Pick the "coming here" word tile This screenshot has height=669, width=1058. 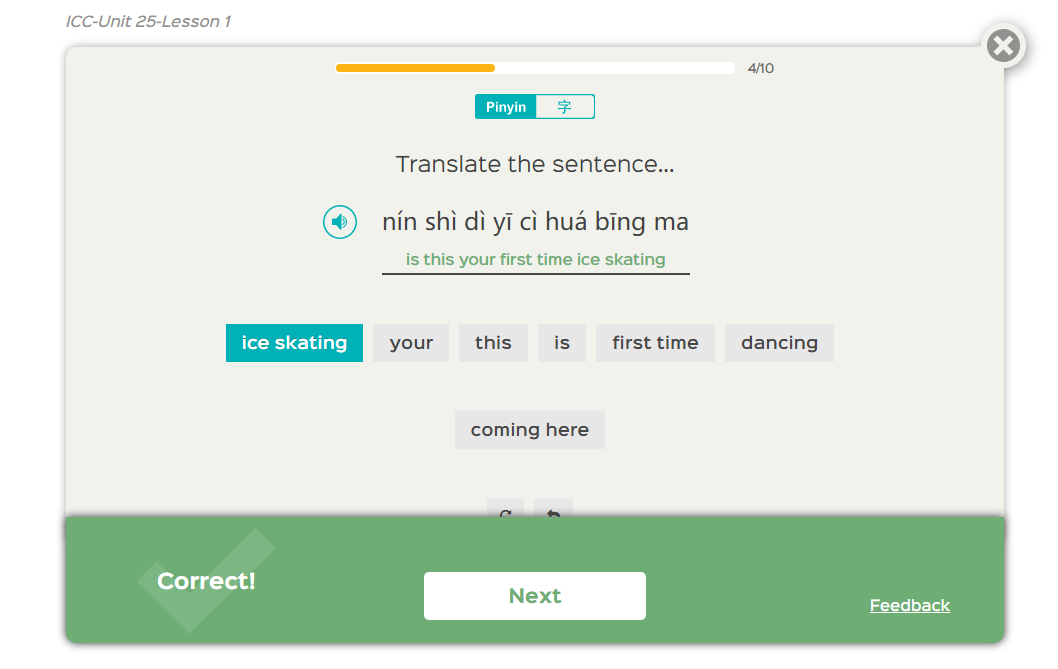(x=529, y=430)
